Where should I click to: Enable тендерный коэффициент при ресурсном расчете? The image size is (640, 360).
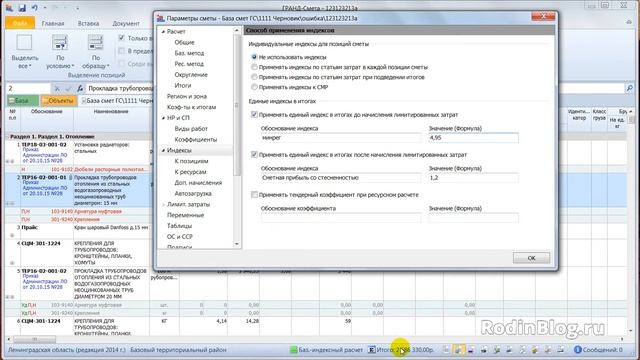tap(254, 195)
